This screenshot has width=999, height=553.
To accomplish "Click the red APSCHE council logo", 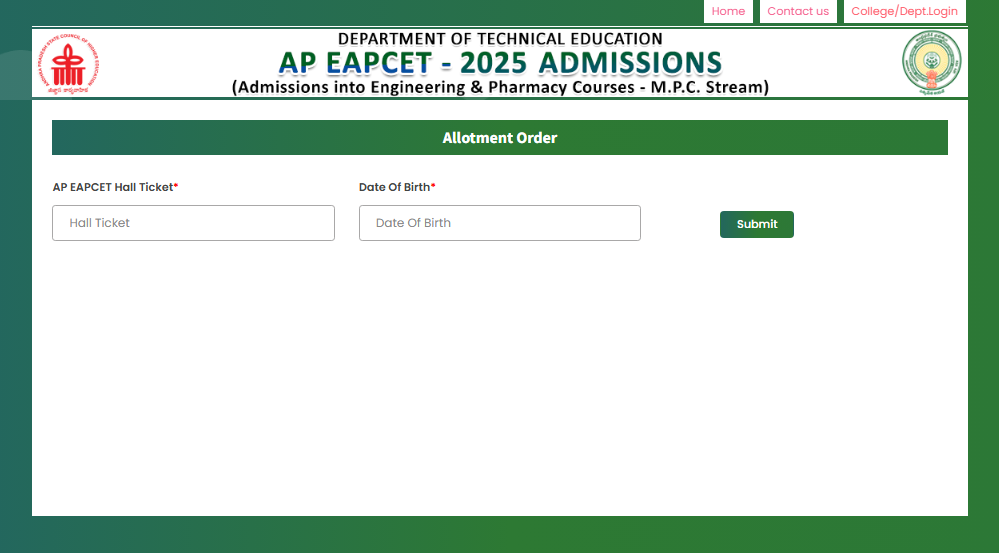I will coord(68,64).
